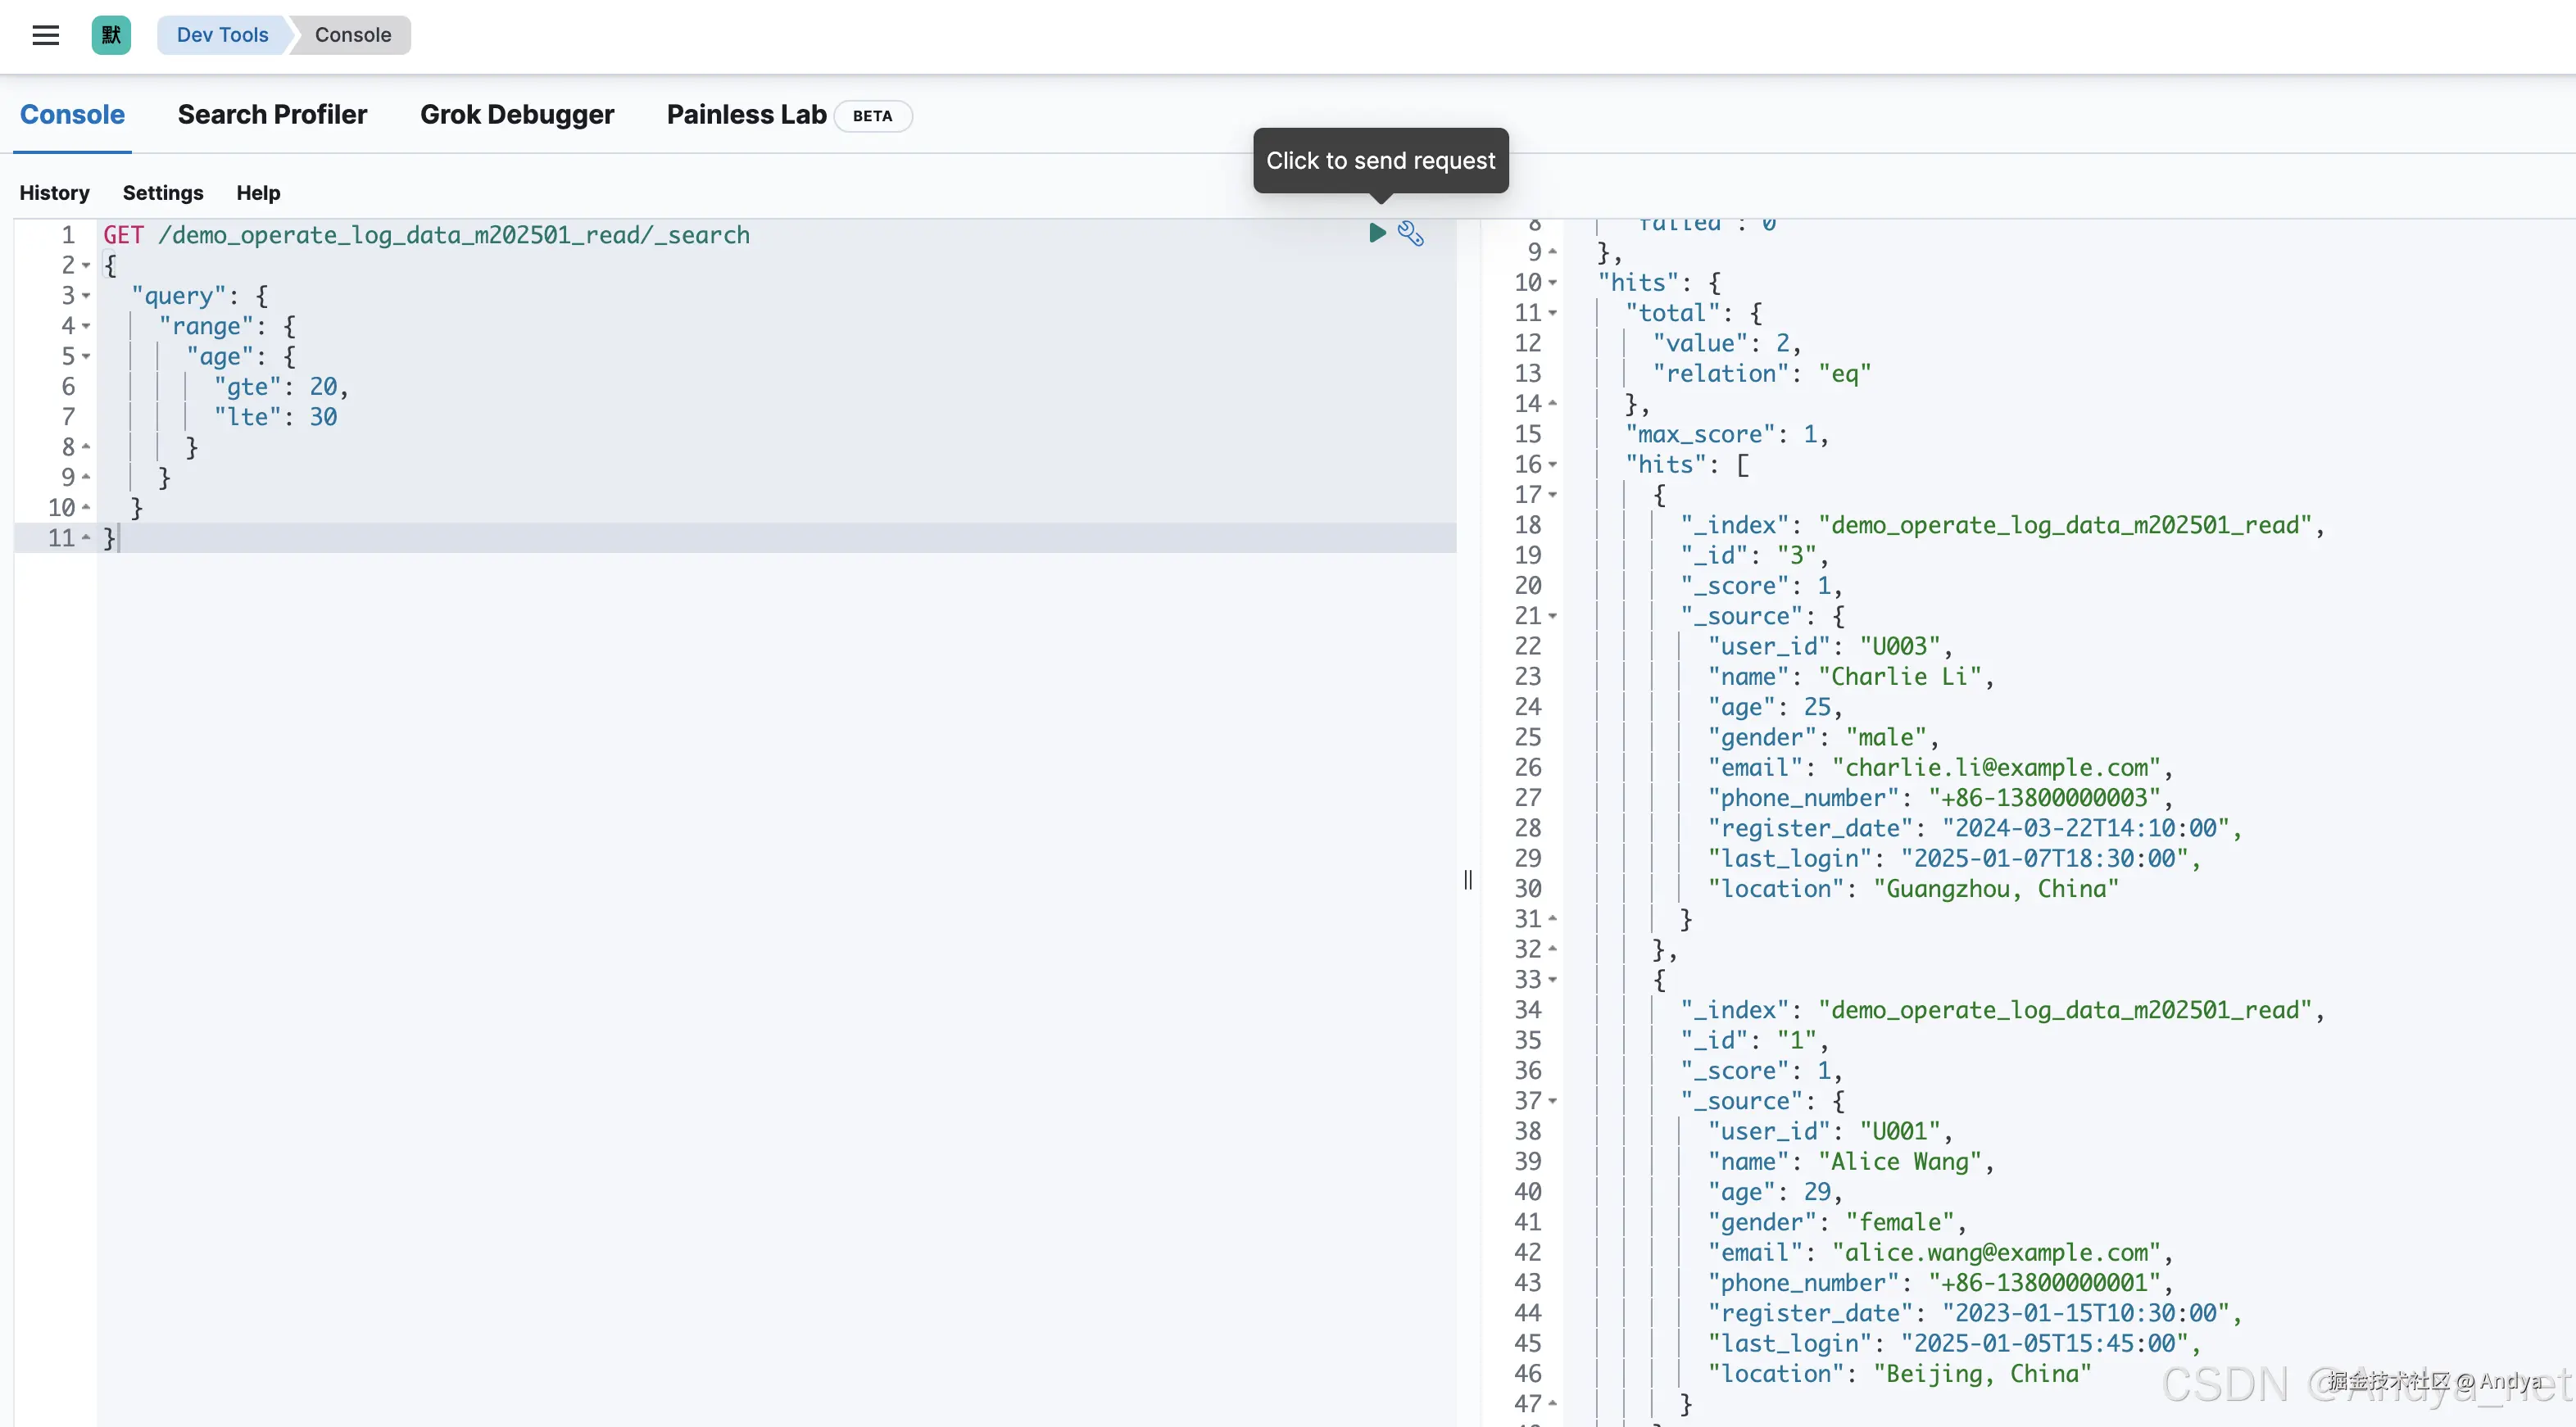Fold the second _source block on line 37
2576x1427 pixels.
(x=1552, y=1101)
